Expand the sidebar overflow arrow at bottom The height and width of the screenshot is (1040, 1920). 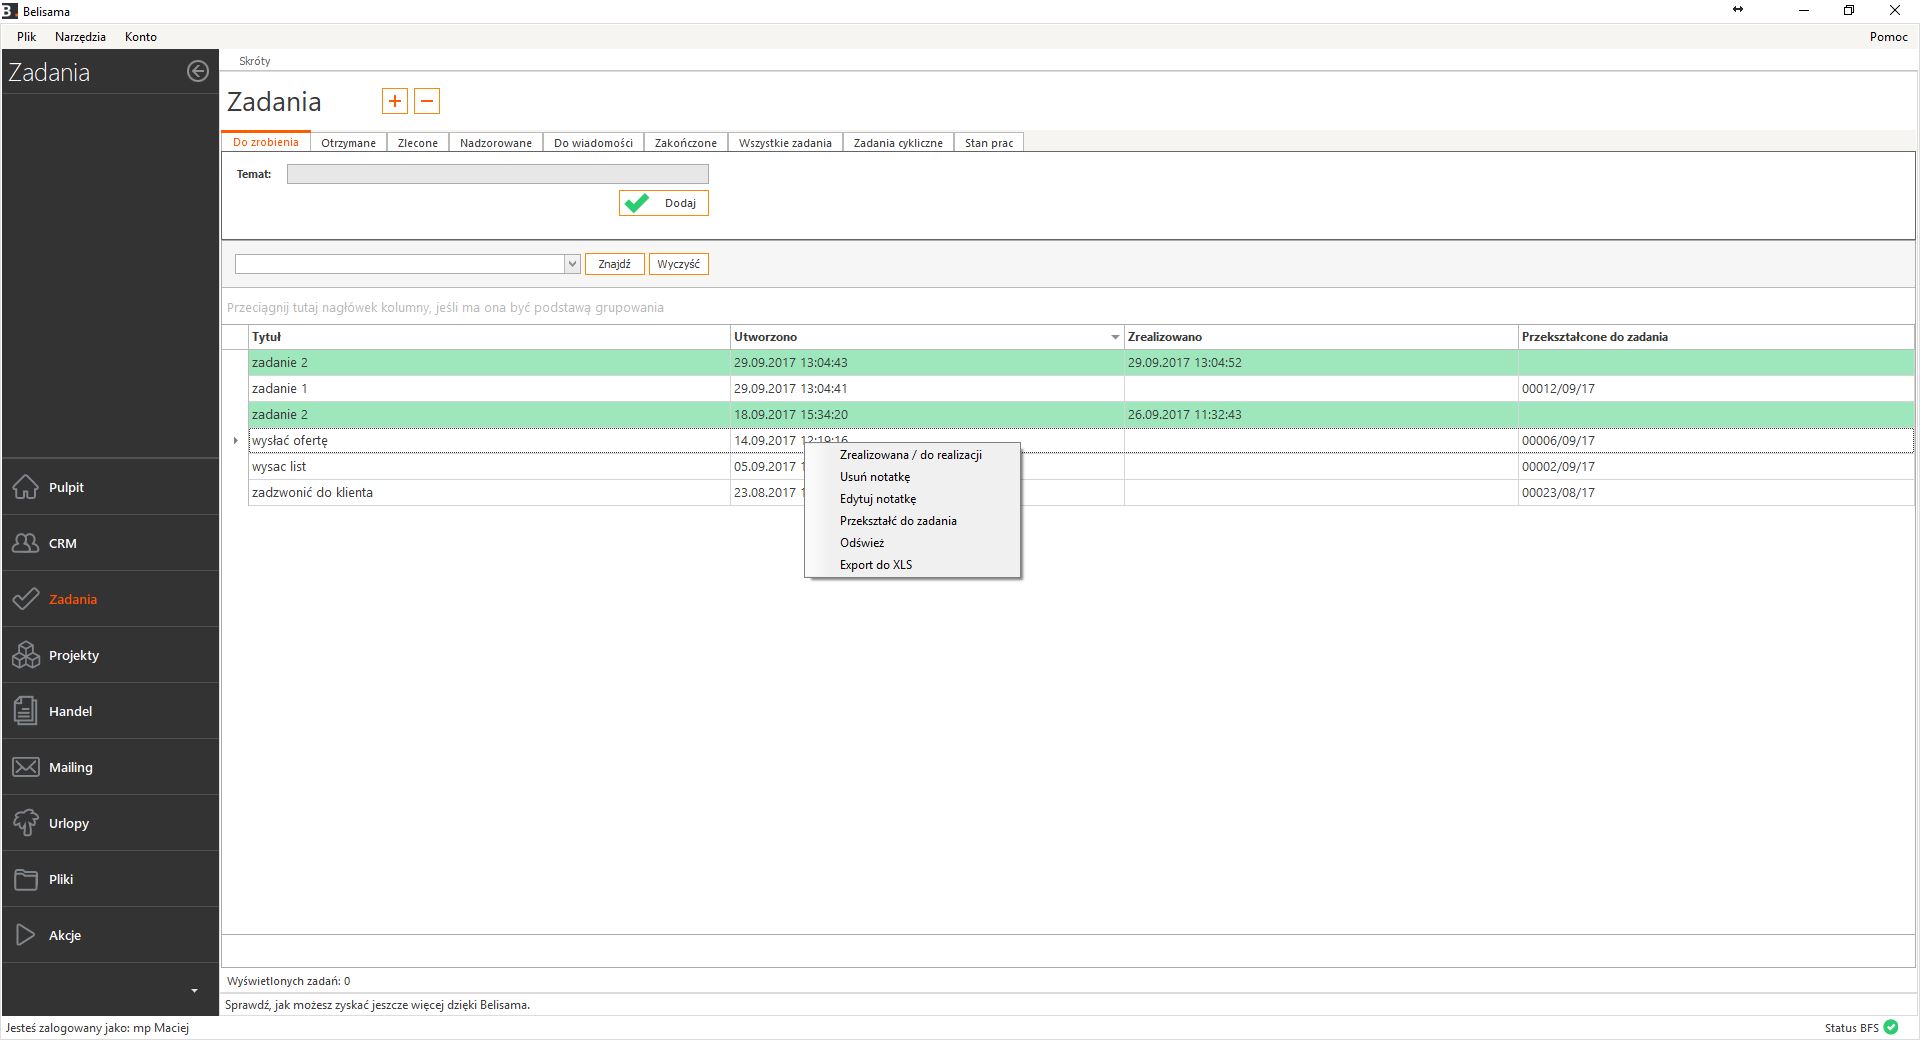coord(194,991)
